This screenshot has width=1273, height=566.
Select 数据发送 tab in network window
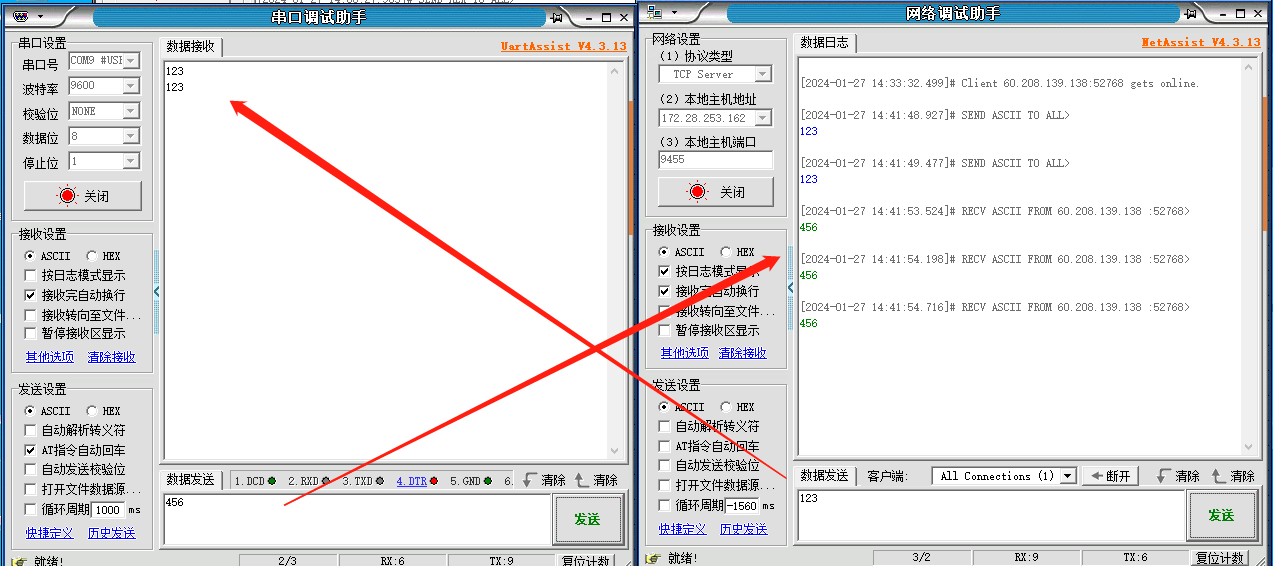coord(825,475)
